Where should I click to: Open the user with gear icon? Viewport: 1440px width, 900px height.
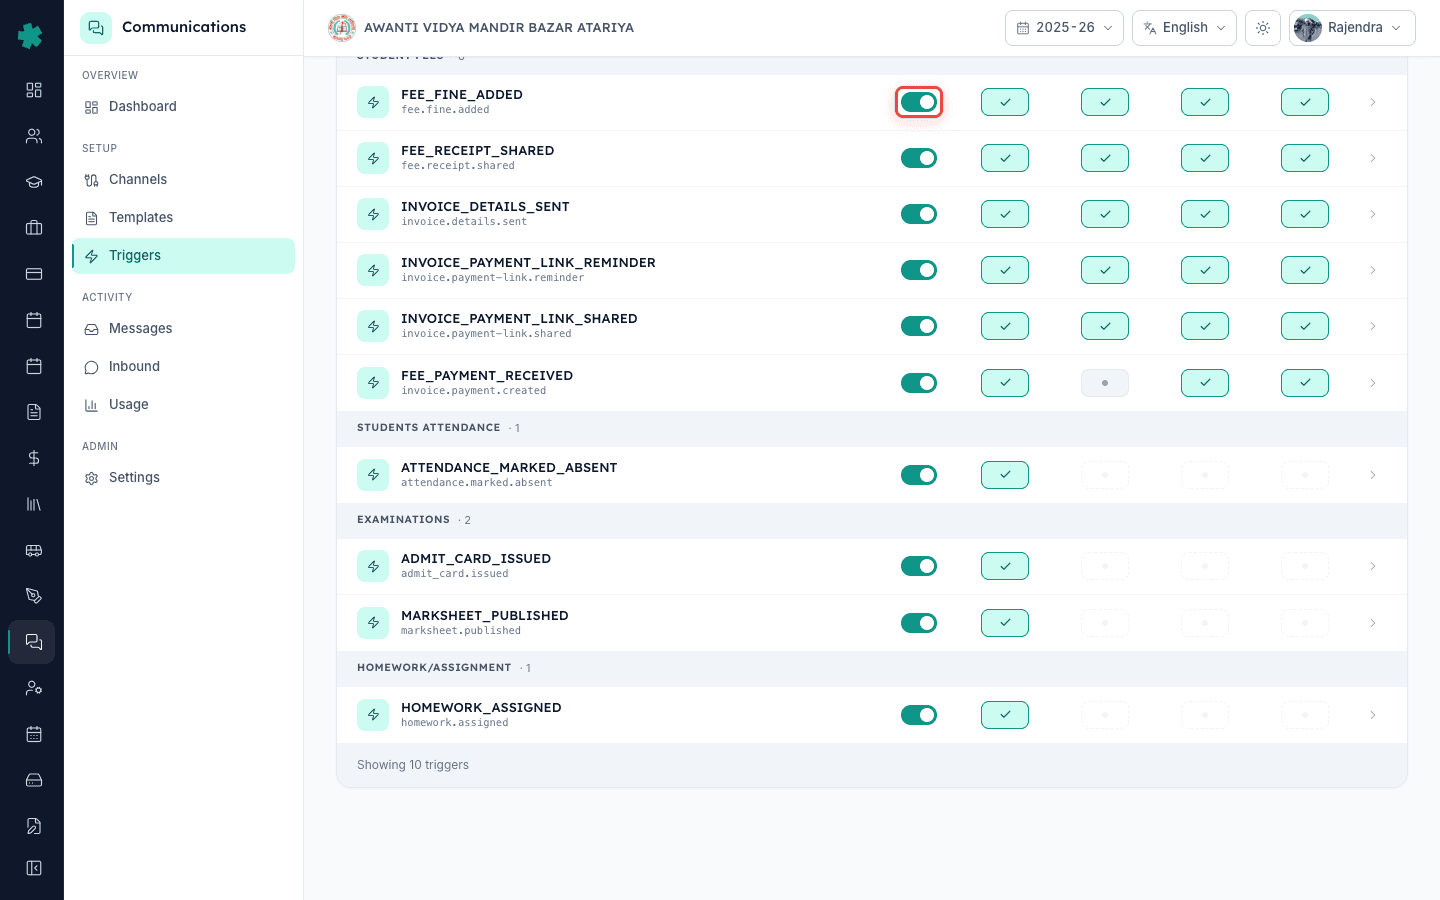(x=33, y=688)
